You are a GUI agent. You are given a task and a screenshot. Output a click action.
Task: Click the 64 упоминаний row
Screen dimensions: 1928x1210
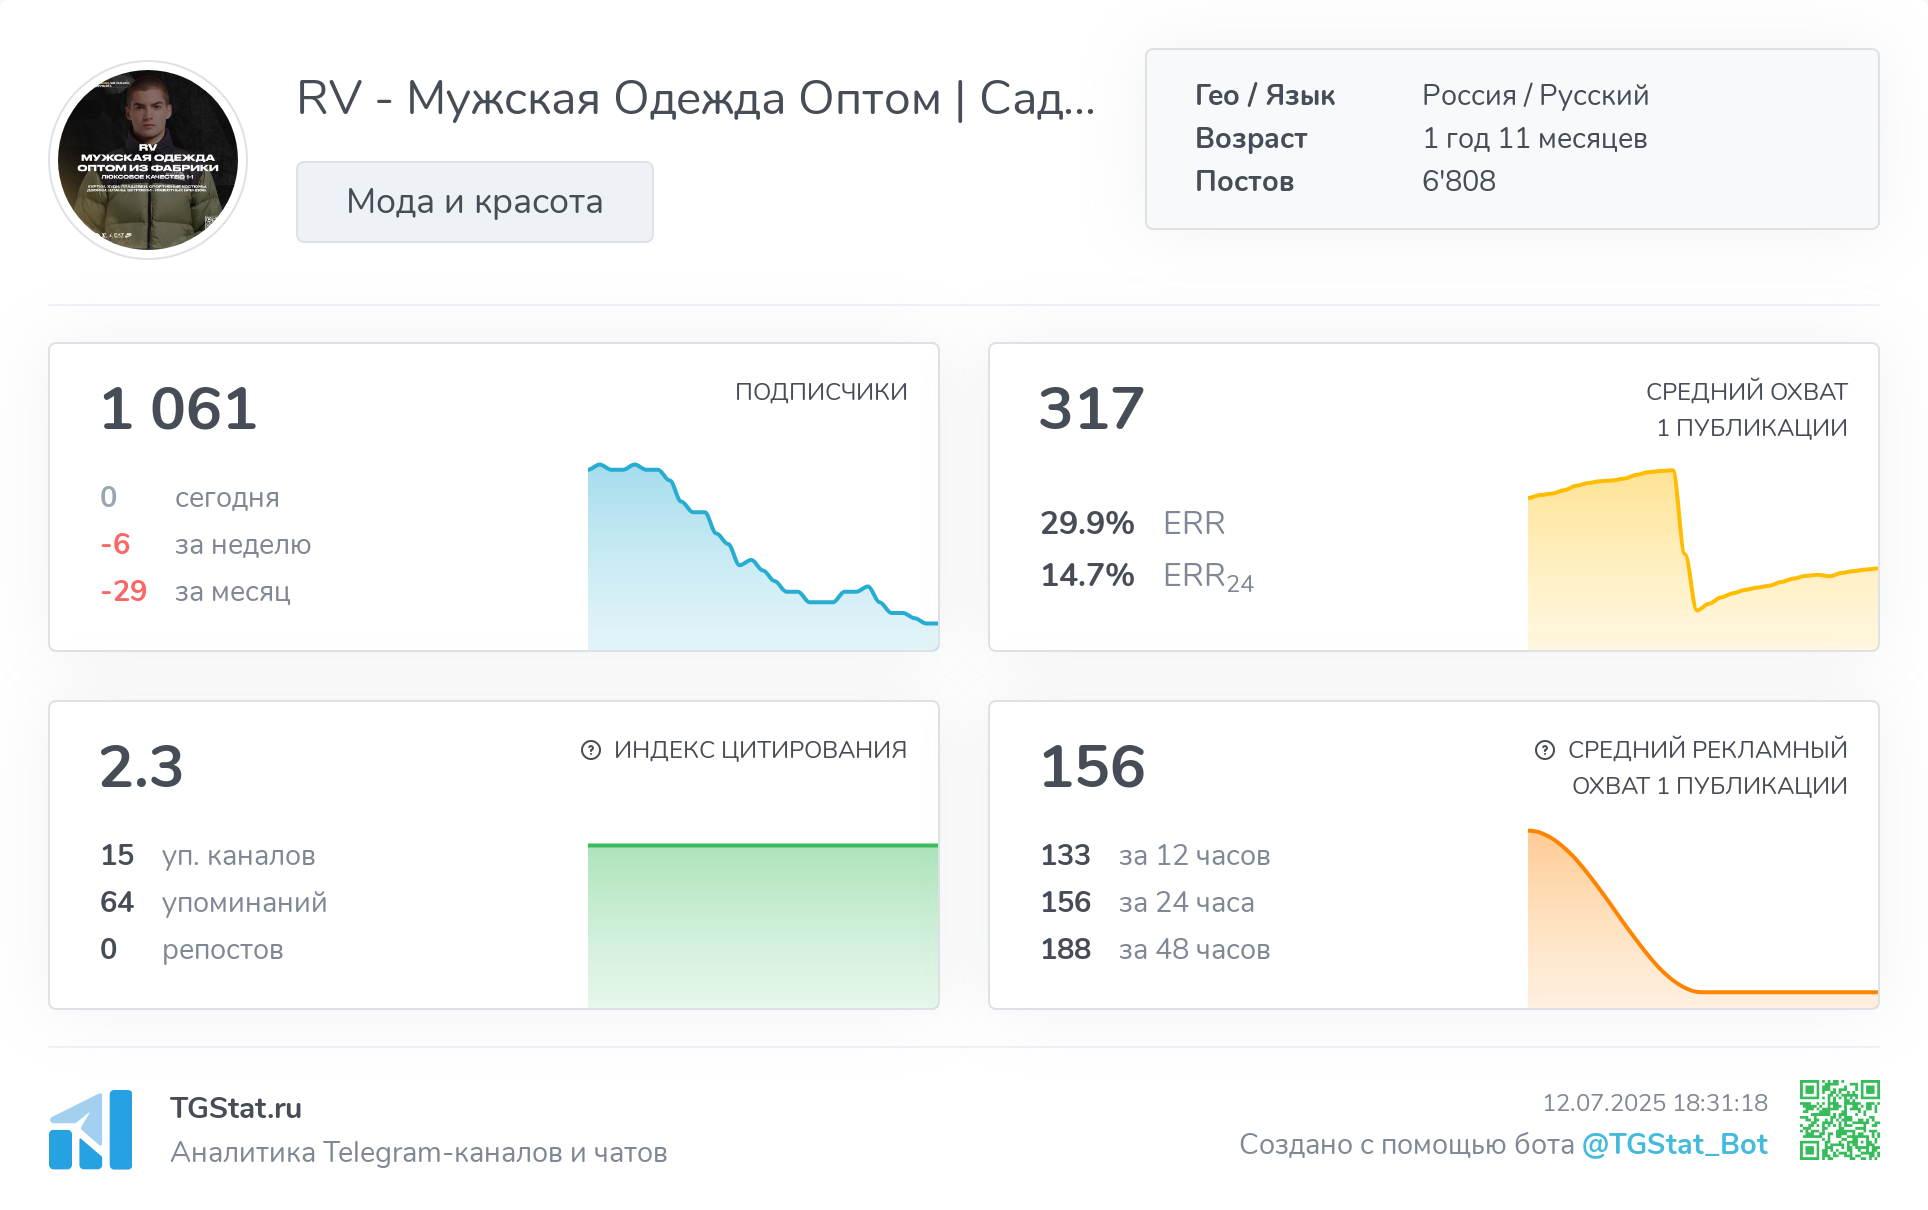coord(214,902)
